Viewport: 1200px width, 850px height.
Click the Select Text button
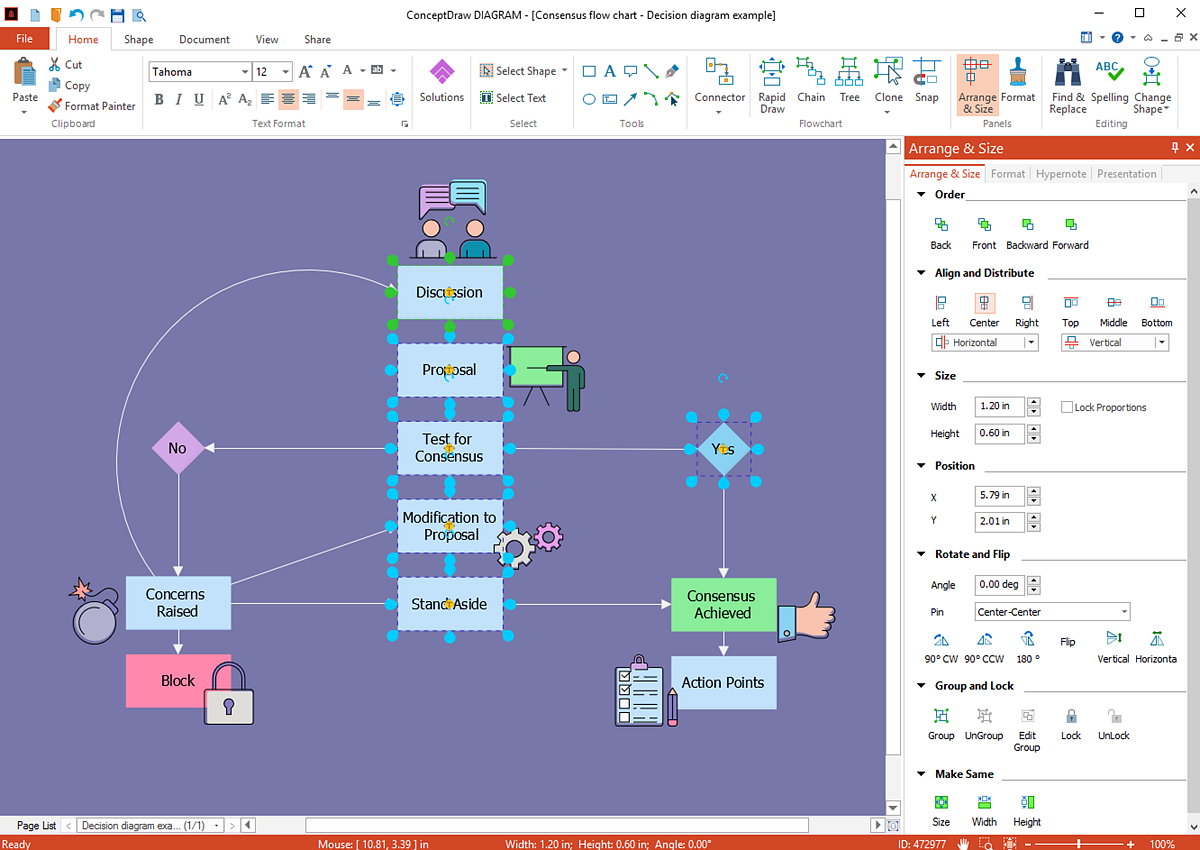[x=513, y=98]
